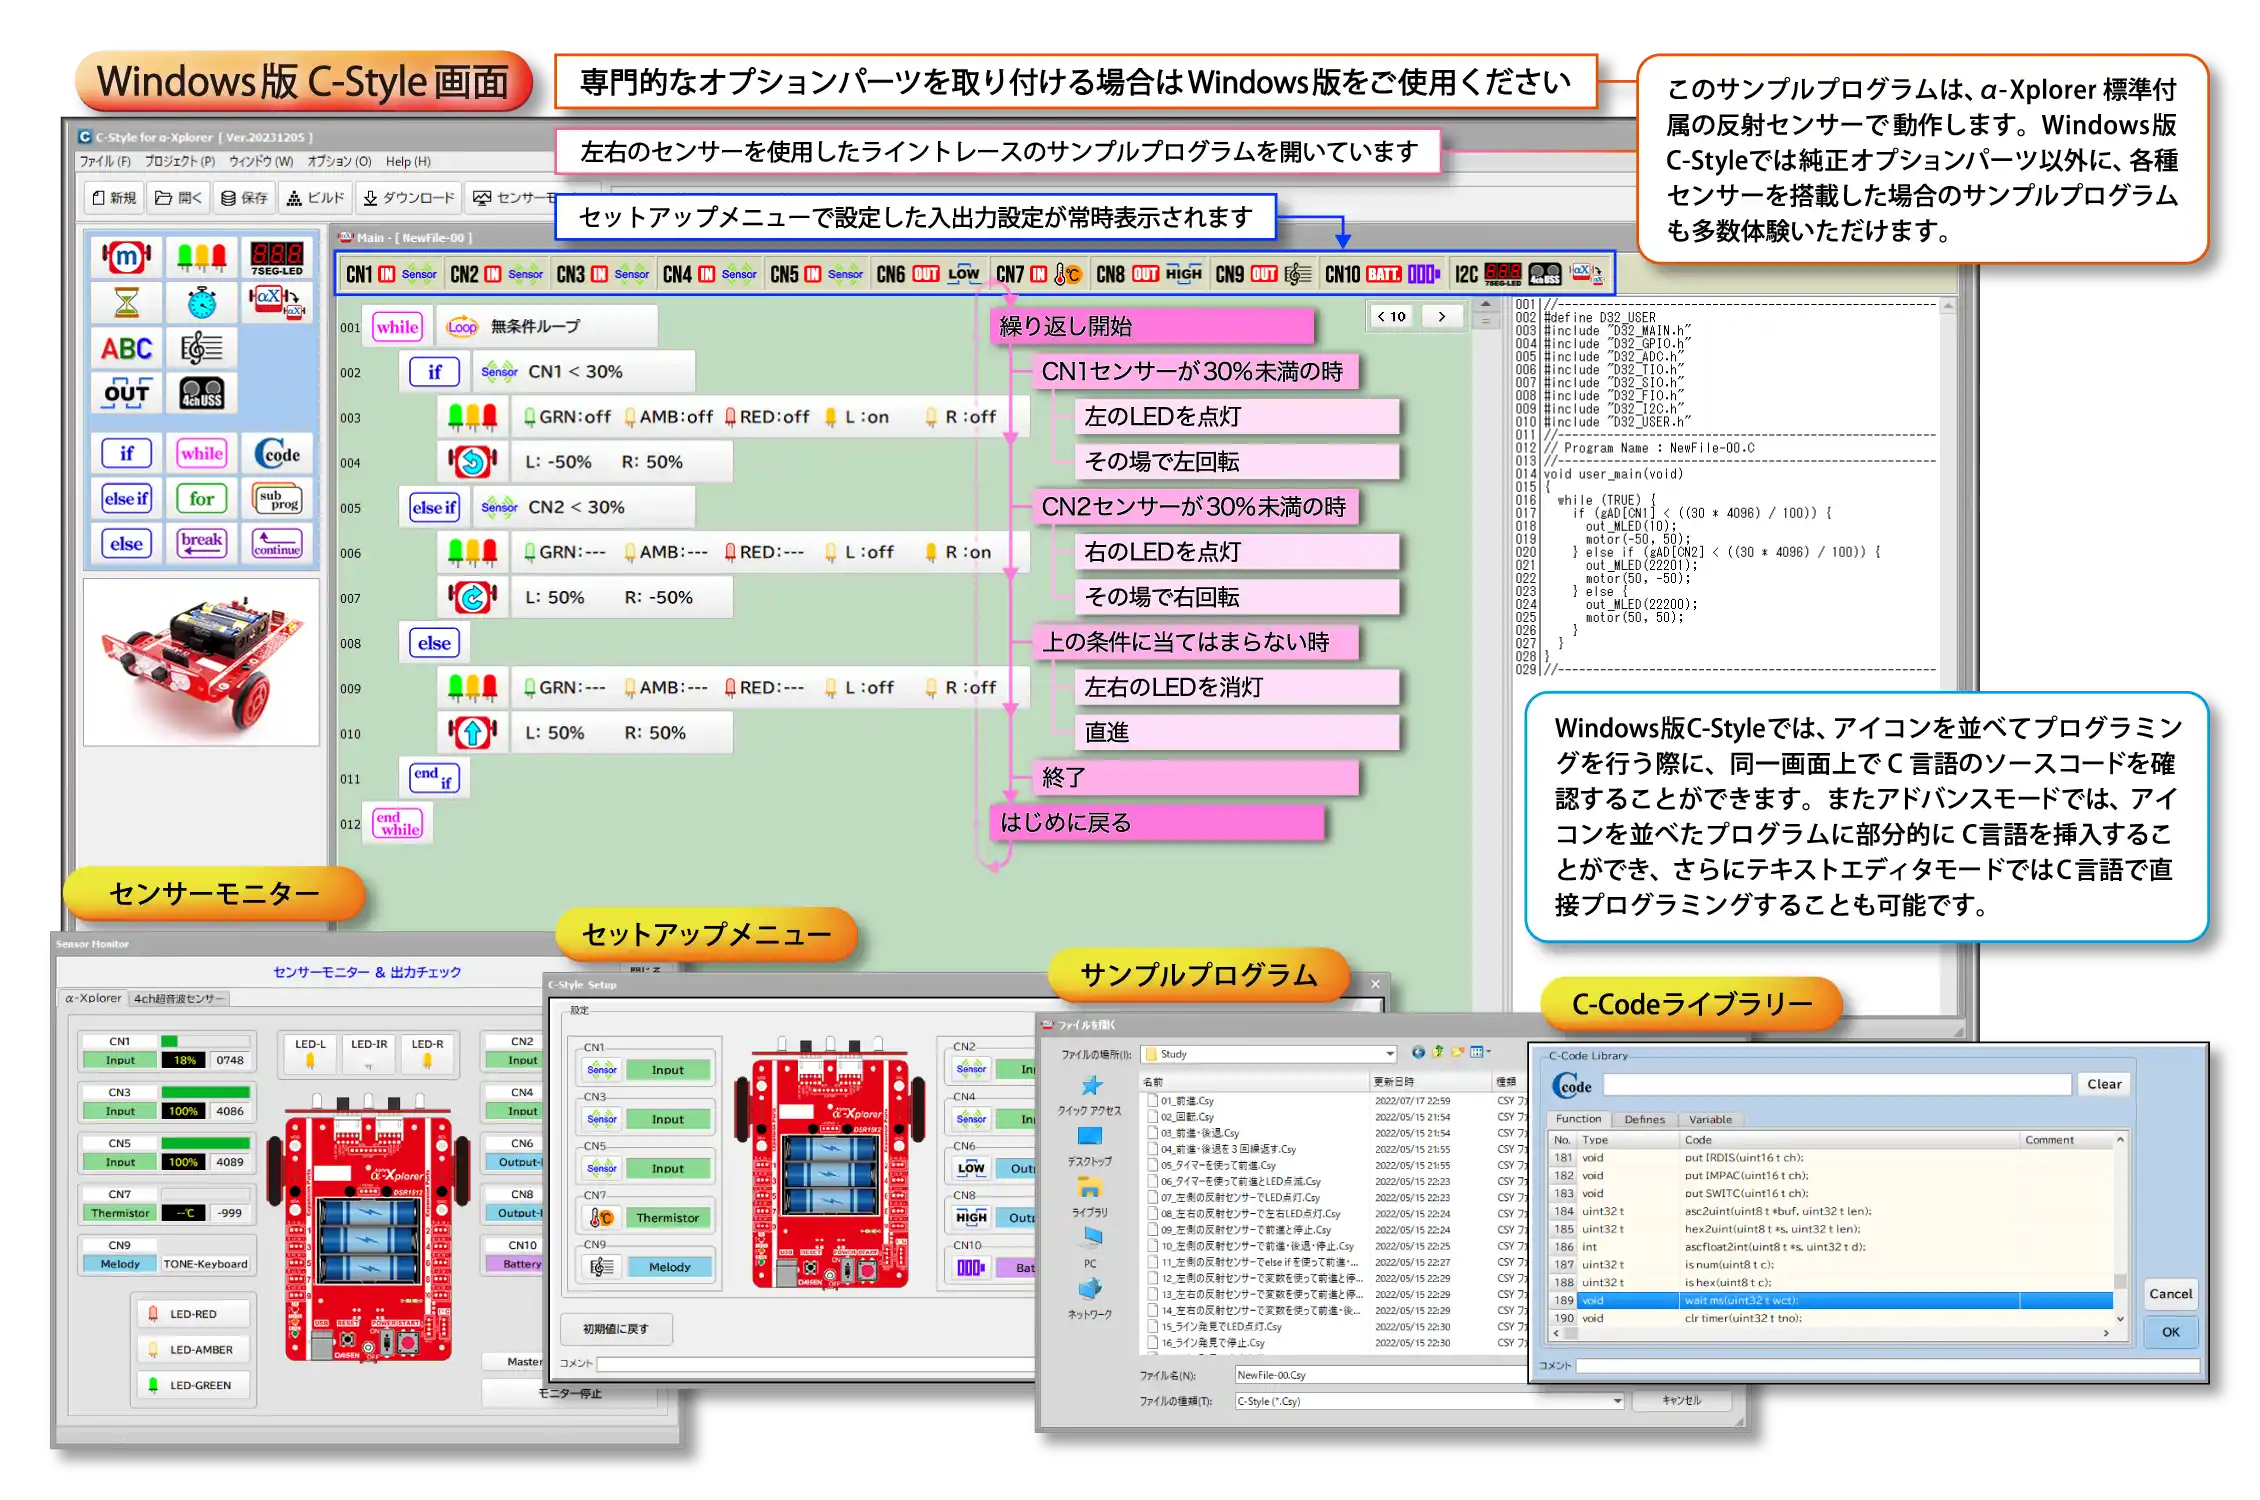
Task: Select the ABC text block in the palette
Action: point(126,349)
